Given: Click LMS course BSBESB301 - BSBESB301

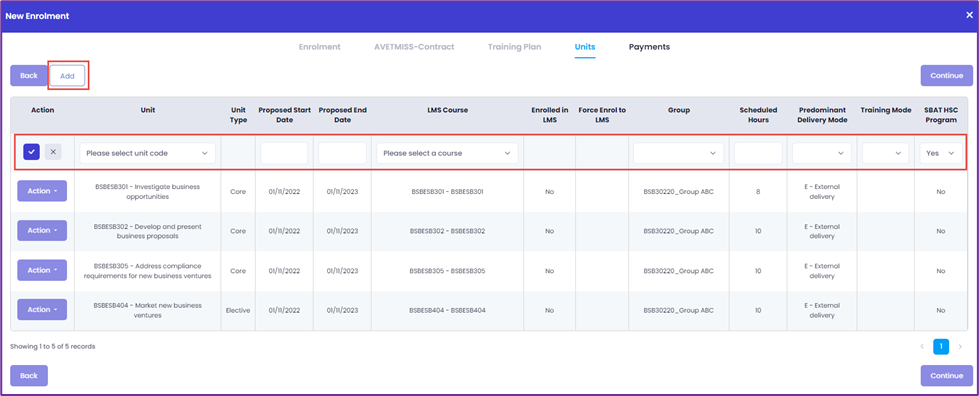Looking at the screenshot, I should click(x=447, y=191).
